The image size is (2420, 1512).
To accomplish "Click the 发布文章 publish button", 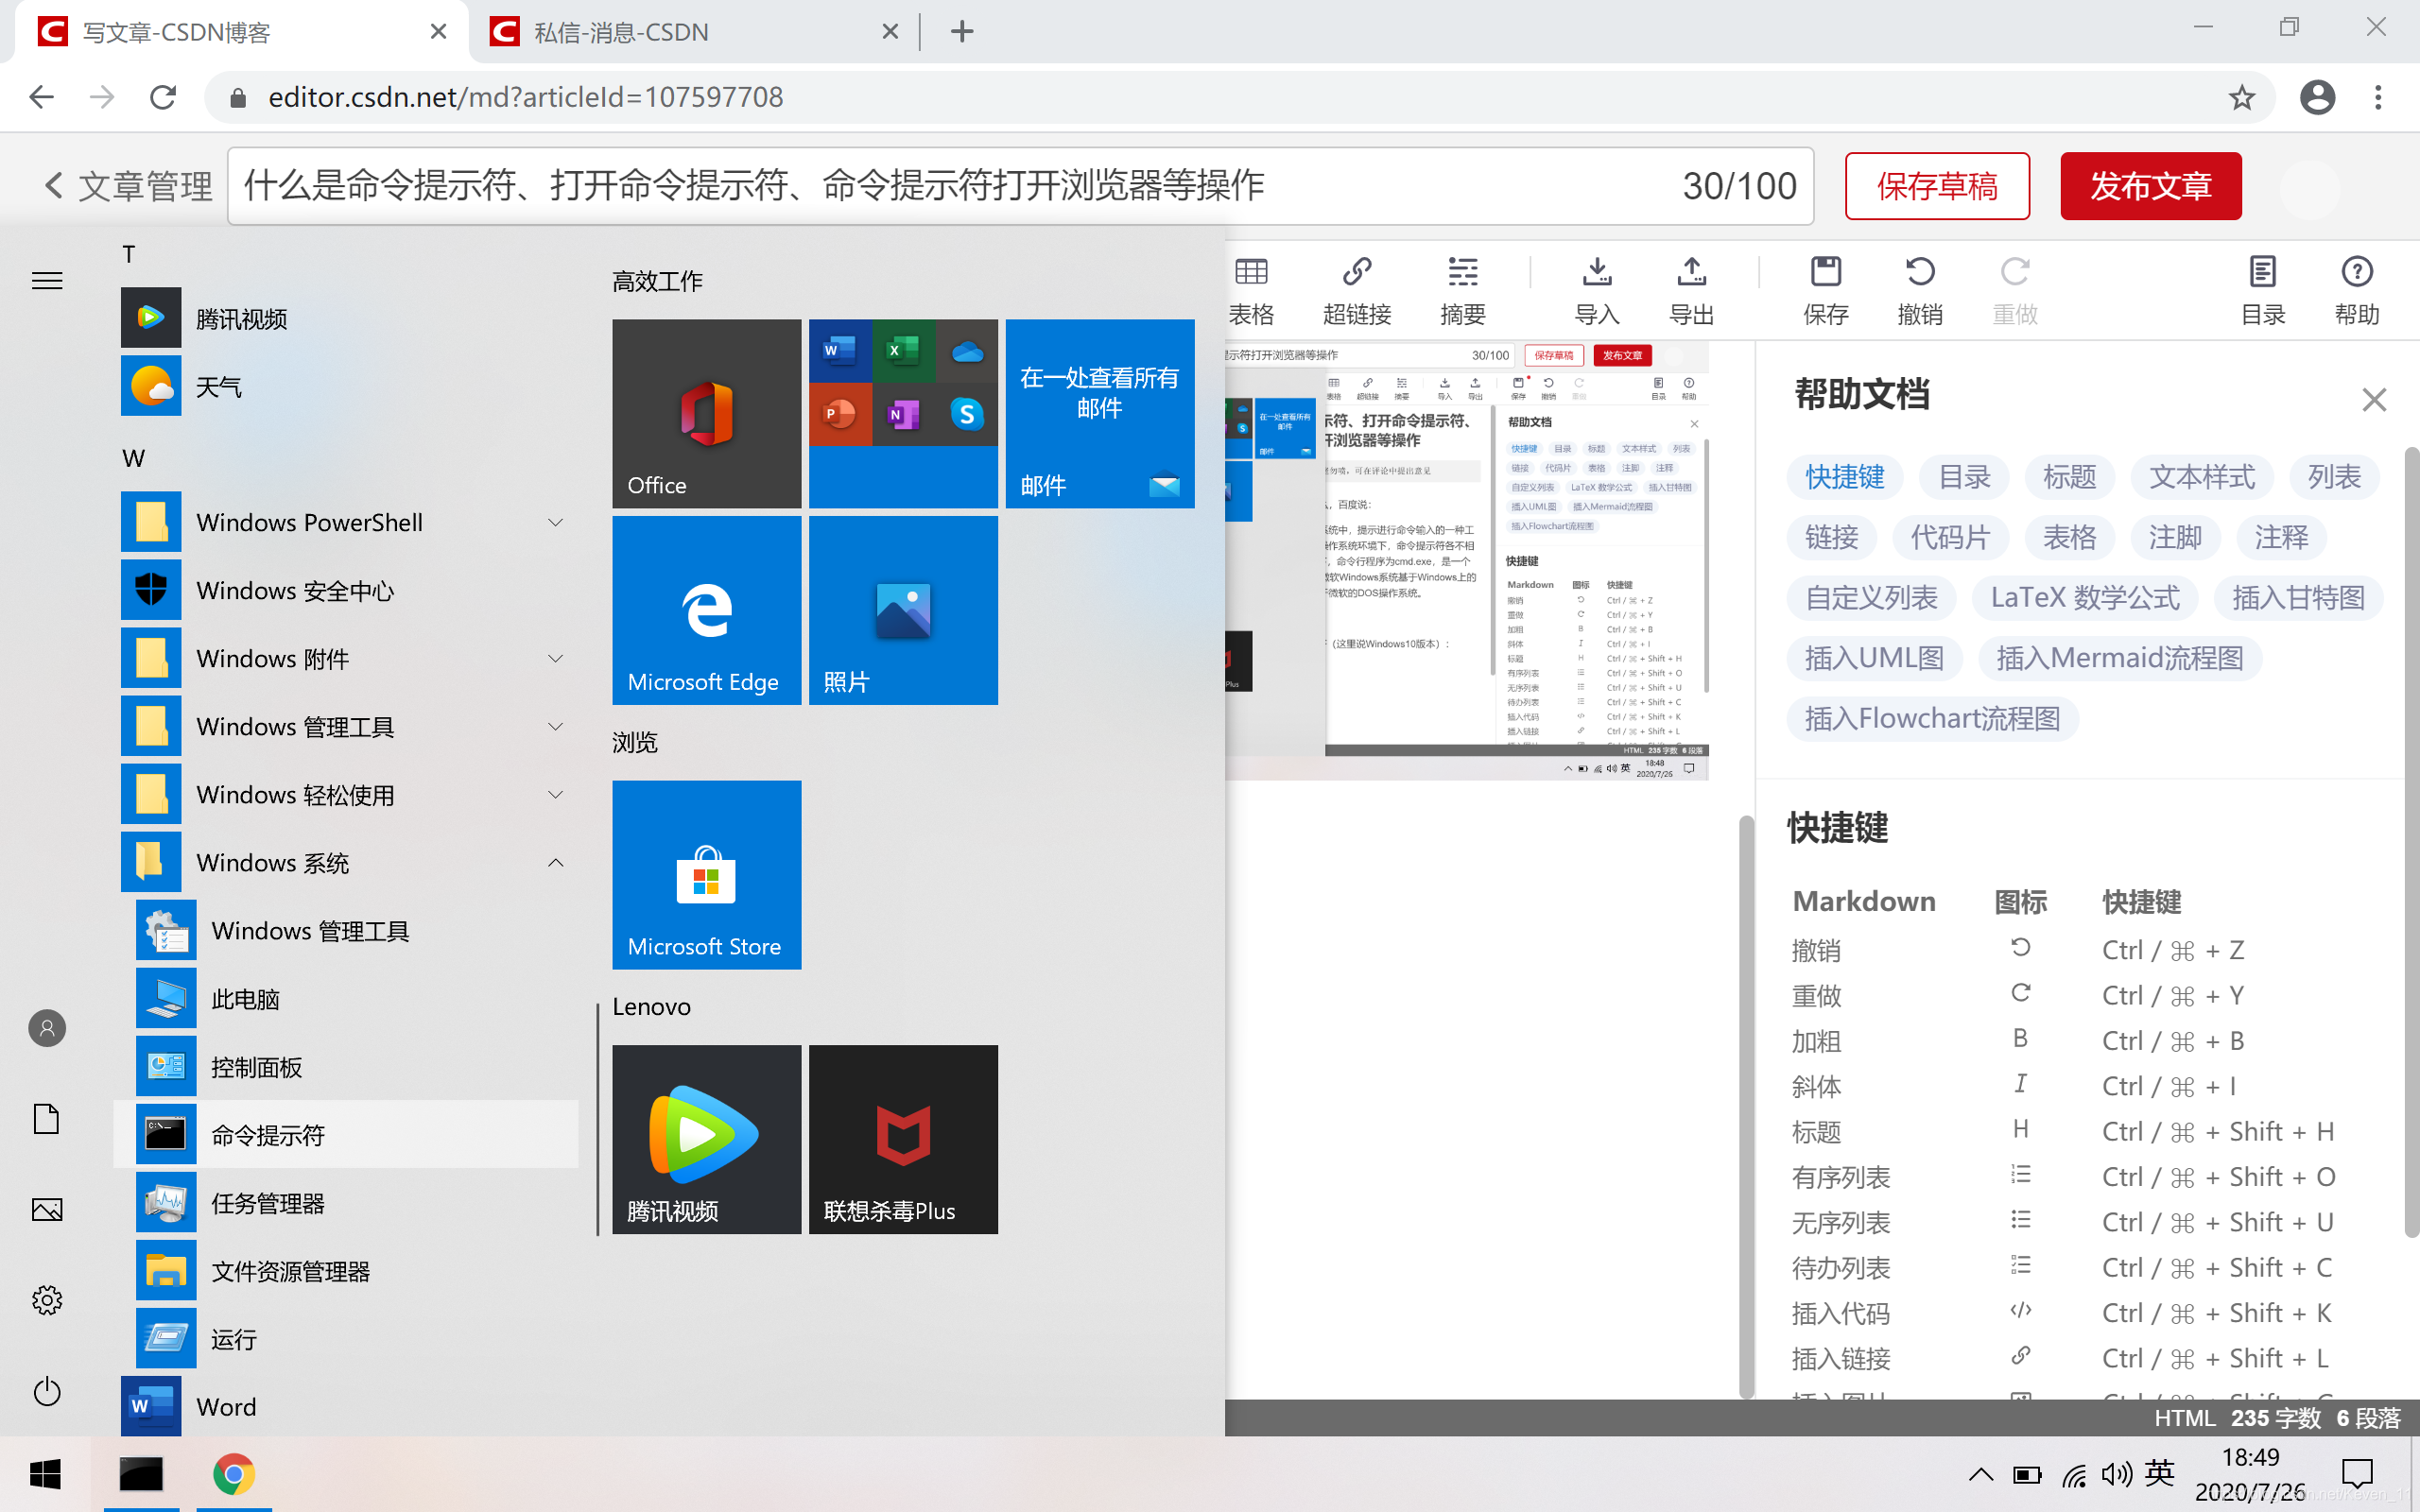I will coord(2150,186).
